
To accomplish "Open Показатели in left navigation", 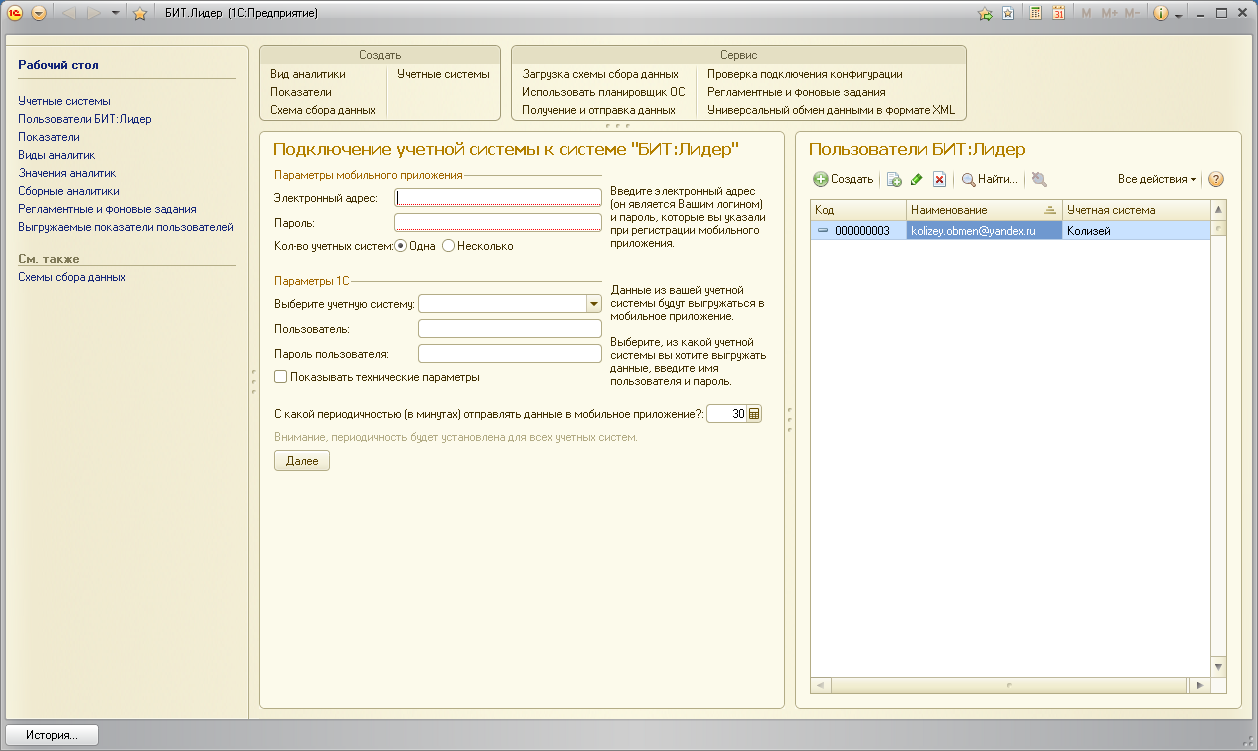I will 49,137.
